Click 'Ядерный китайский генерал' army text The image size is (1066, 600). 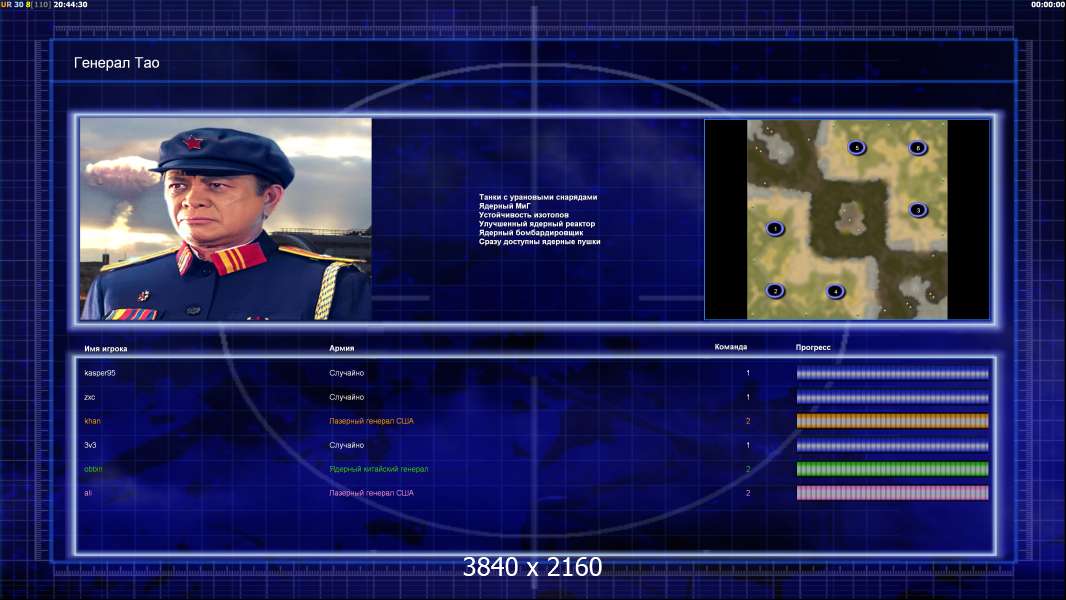[x=379, y=469]
